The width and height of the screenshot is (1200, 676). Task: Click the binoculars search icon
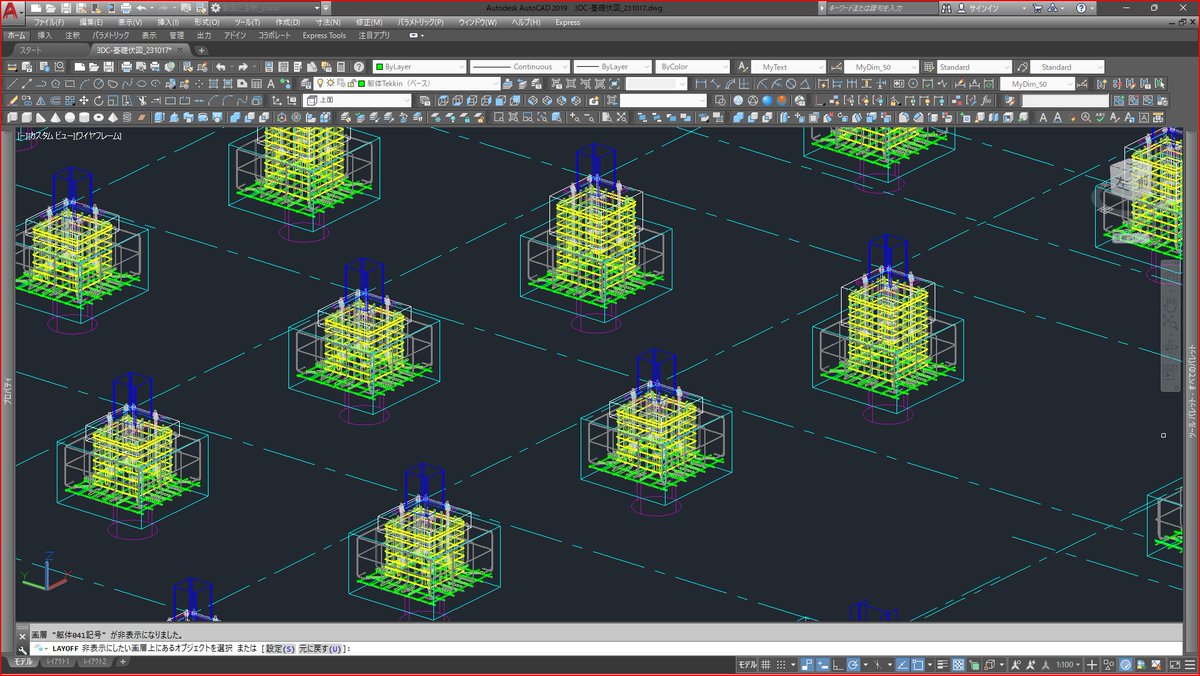pos(947,8)
